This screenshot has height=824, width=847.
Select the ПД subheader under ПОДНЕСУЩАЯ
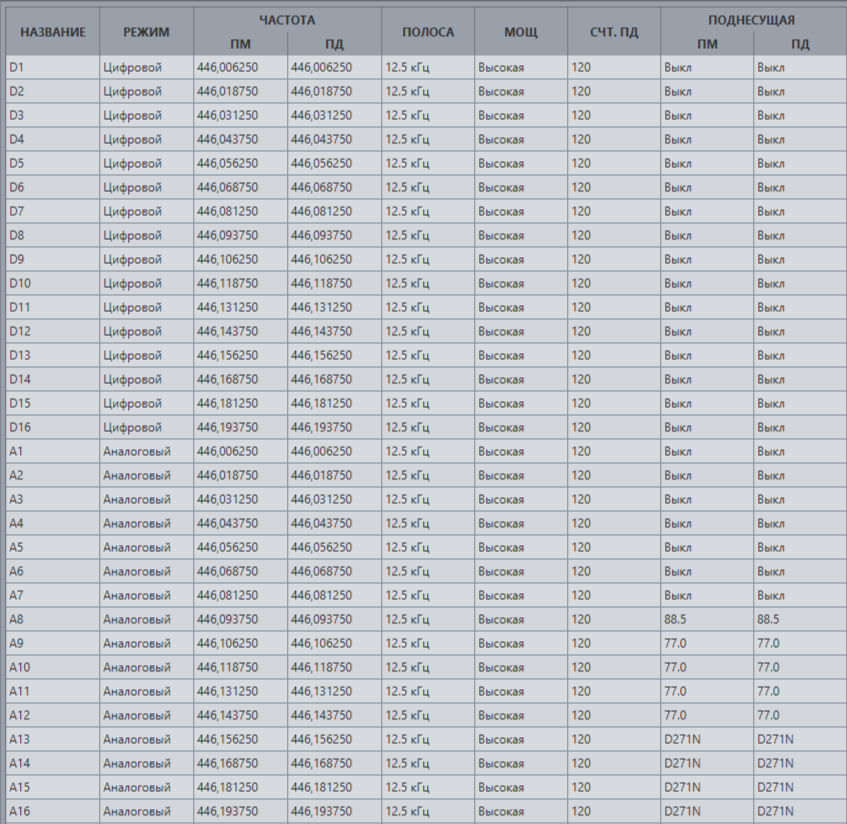tap(800, 44)
